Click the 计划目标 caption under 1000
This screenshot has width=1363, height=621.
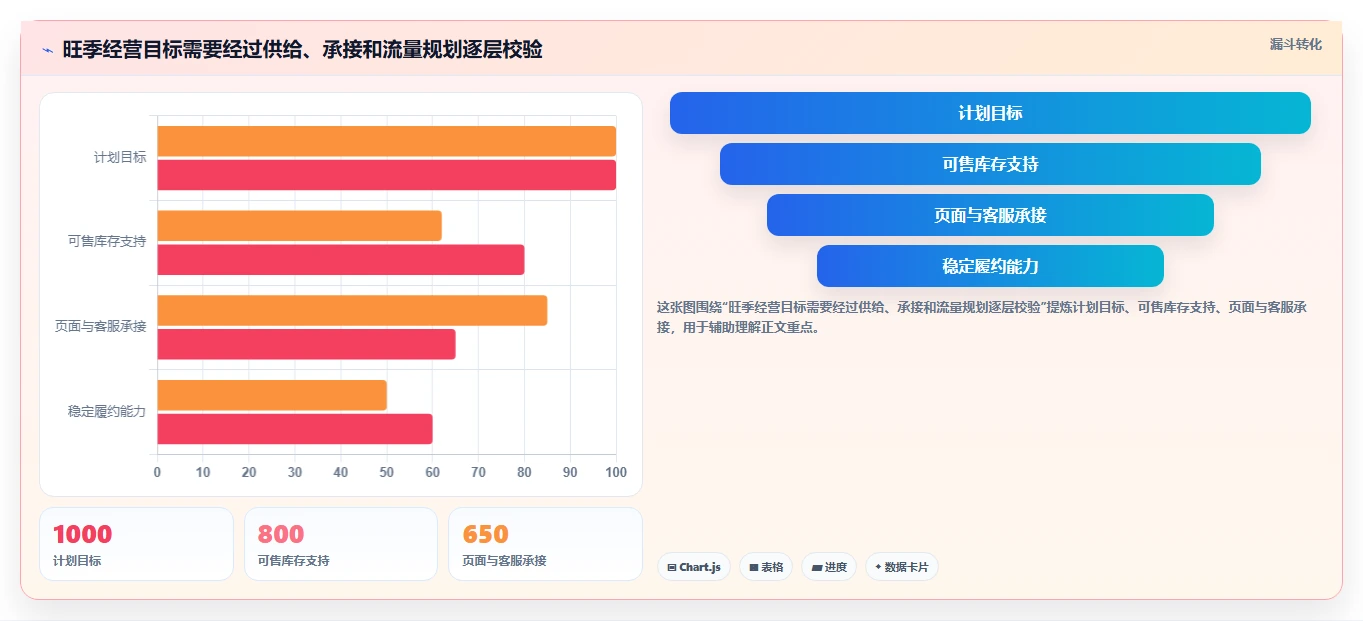tap(77, 561)
